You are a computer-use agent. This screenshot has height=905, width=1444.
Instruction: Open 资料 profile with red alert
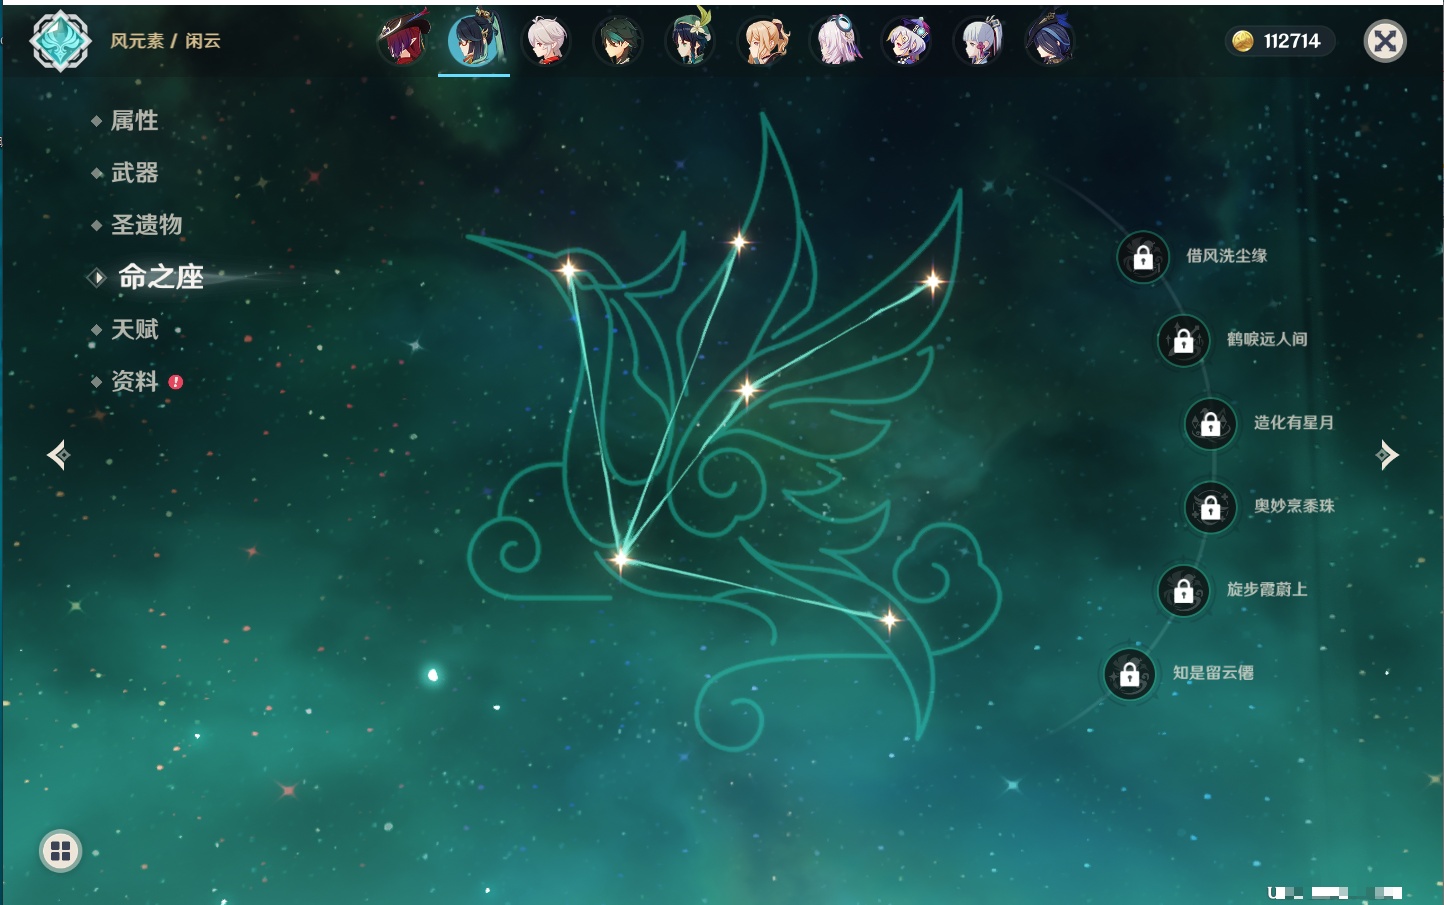click(134, 382)
